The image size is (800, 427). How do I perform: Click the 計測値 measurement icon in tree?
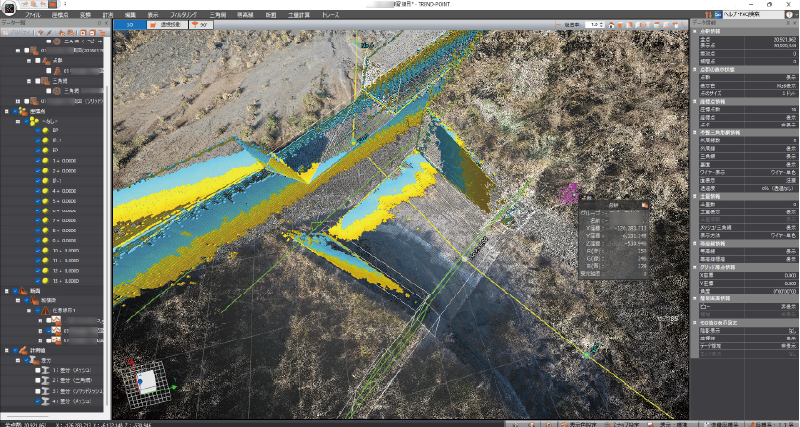pos(22,350)
